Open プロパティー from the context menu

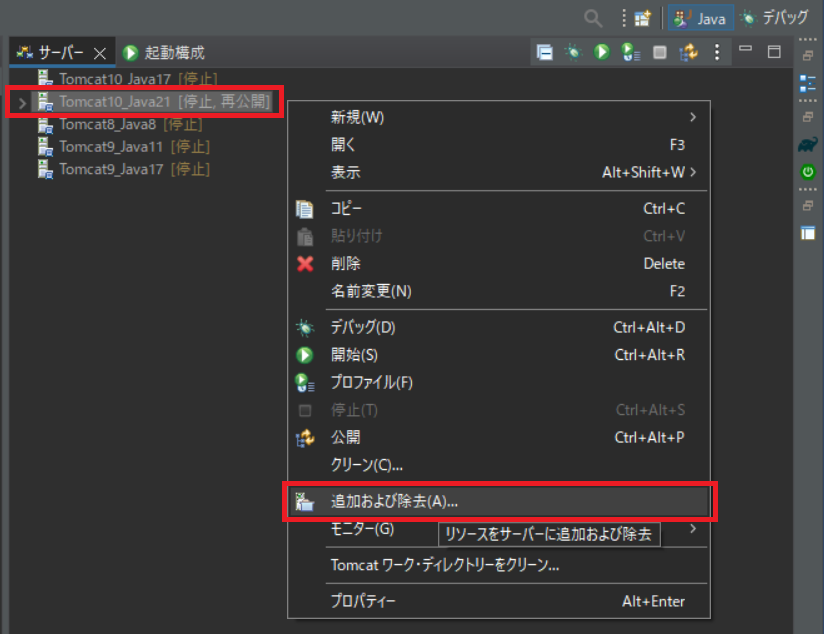pos(499,601)
